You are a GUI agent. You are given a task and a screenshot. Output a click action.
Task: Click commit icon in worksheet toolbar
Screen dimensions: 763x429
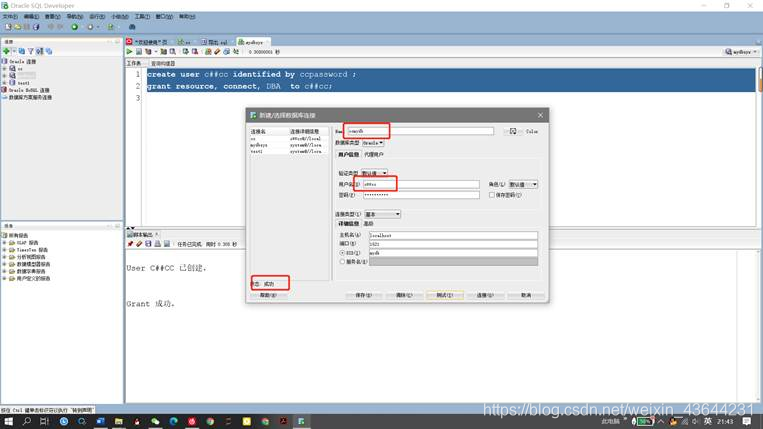pos(186,52)
